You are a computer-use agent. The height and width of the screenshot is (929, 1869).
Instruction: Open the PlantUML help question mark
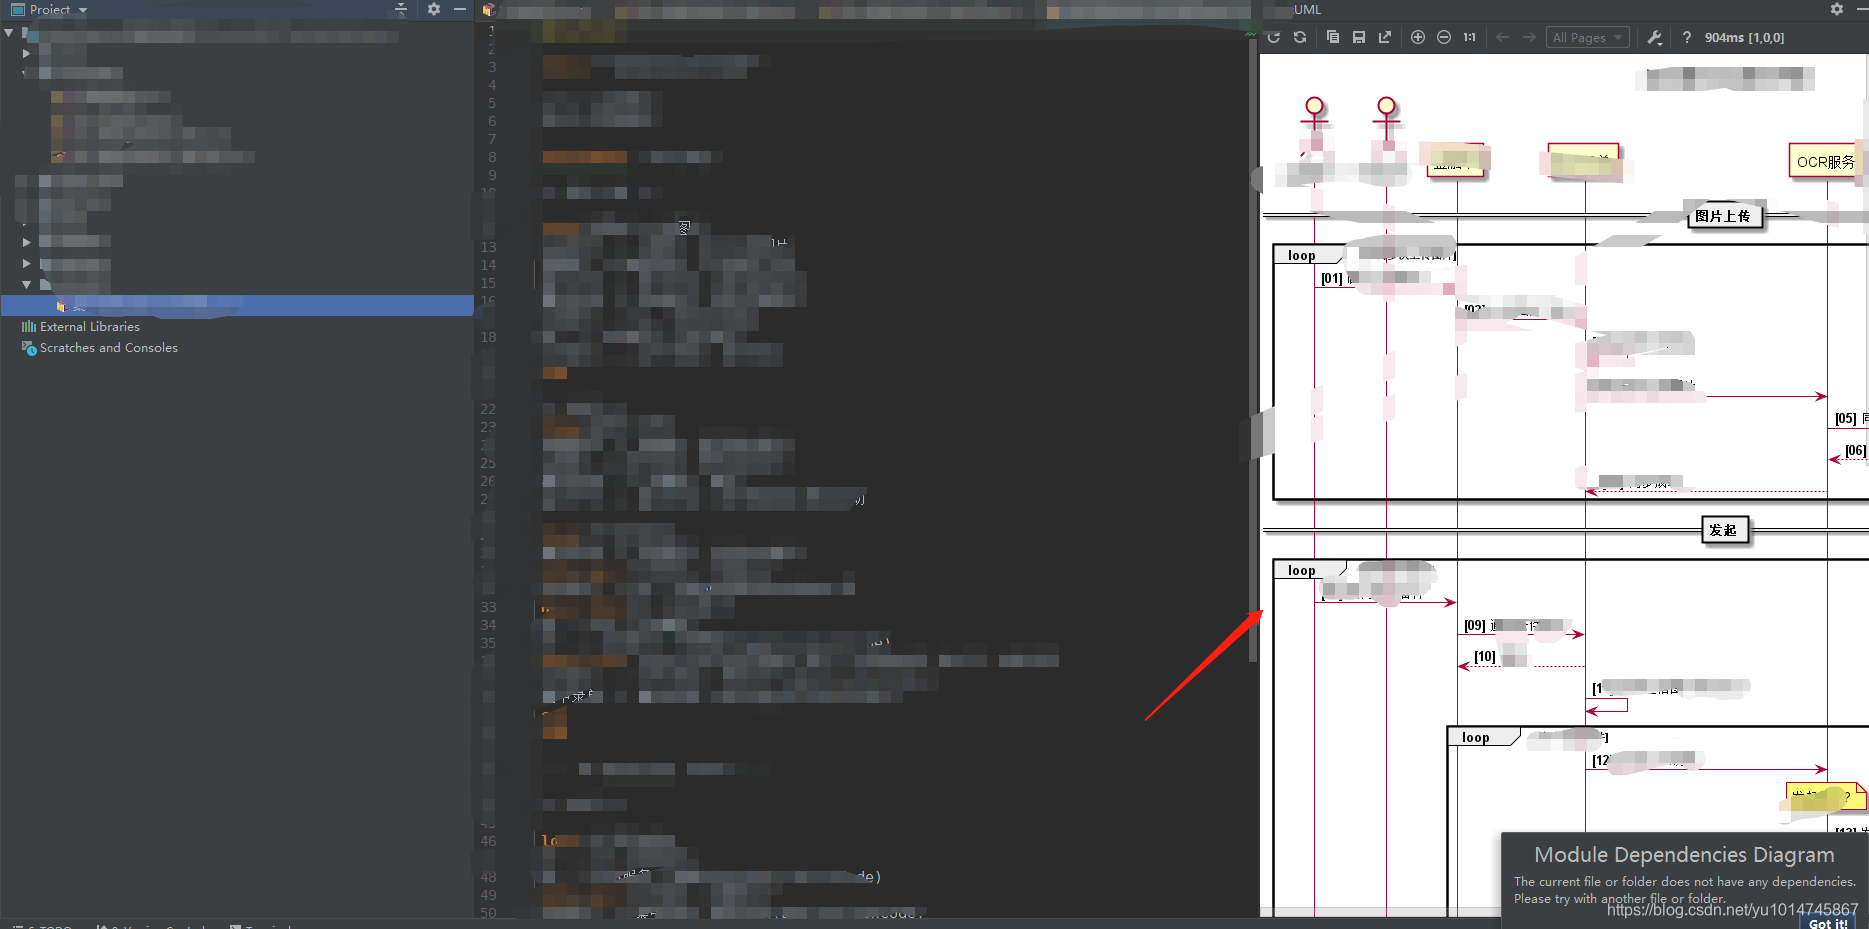click(1687, 37)
